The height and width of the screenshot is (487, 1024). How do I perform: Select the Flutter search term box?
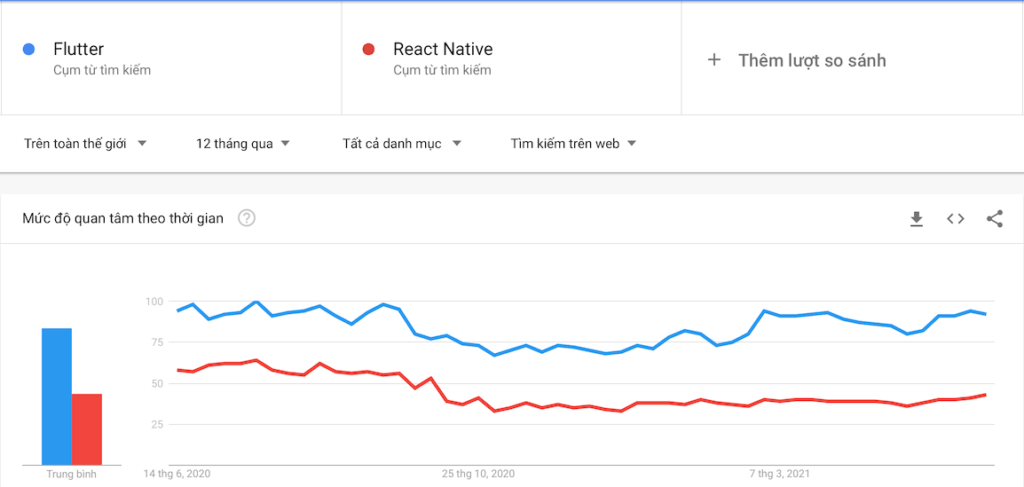(x=170, y=58)
